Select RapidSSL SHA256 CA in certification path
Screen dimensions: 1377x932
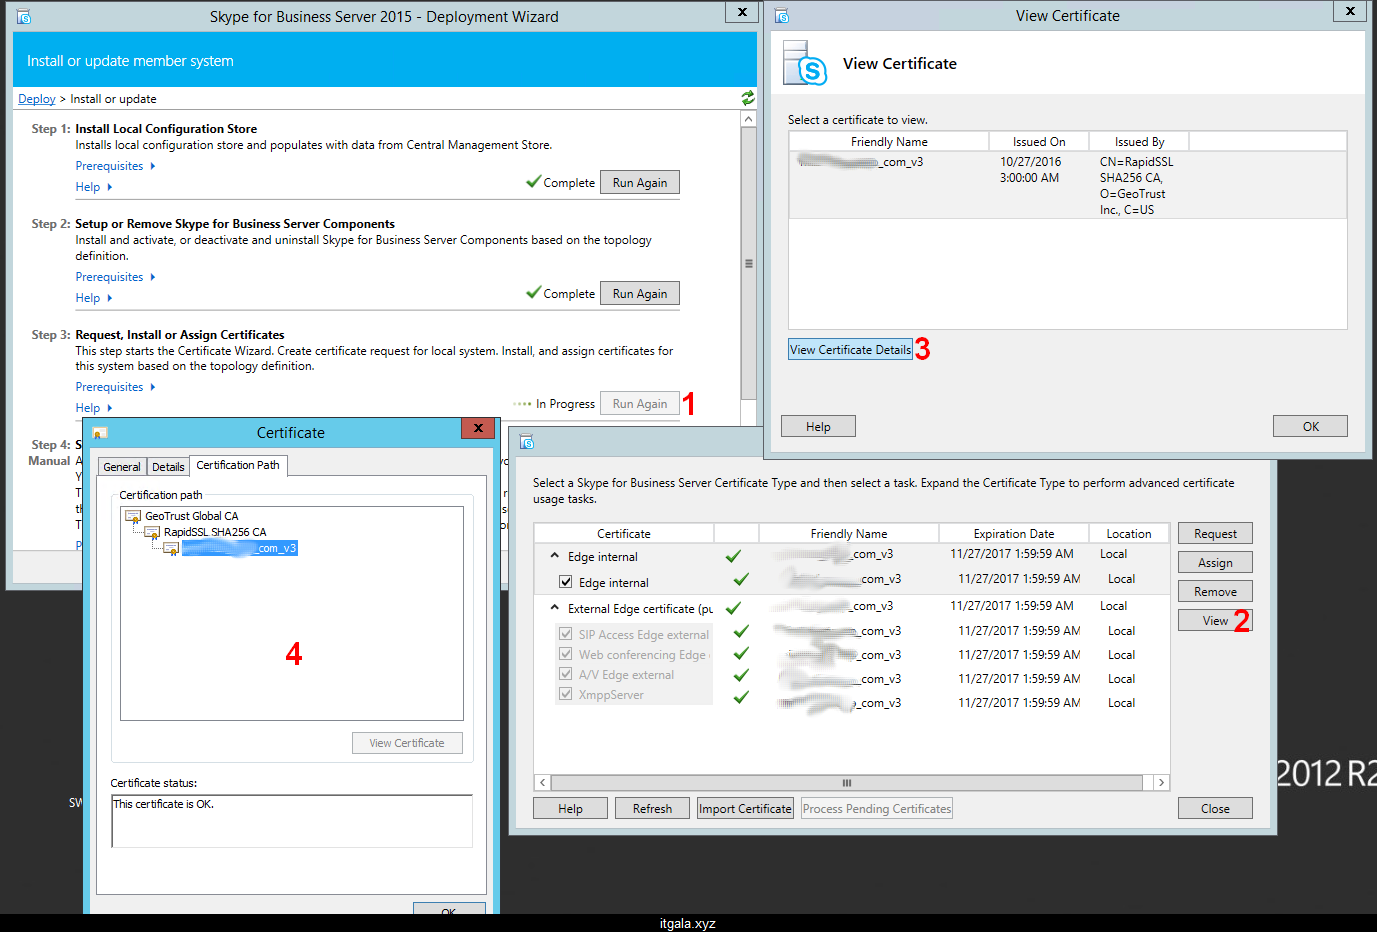click(215, 532)
